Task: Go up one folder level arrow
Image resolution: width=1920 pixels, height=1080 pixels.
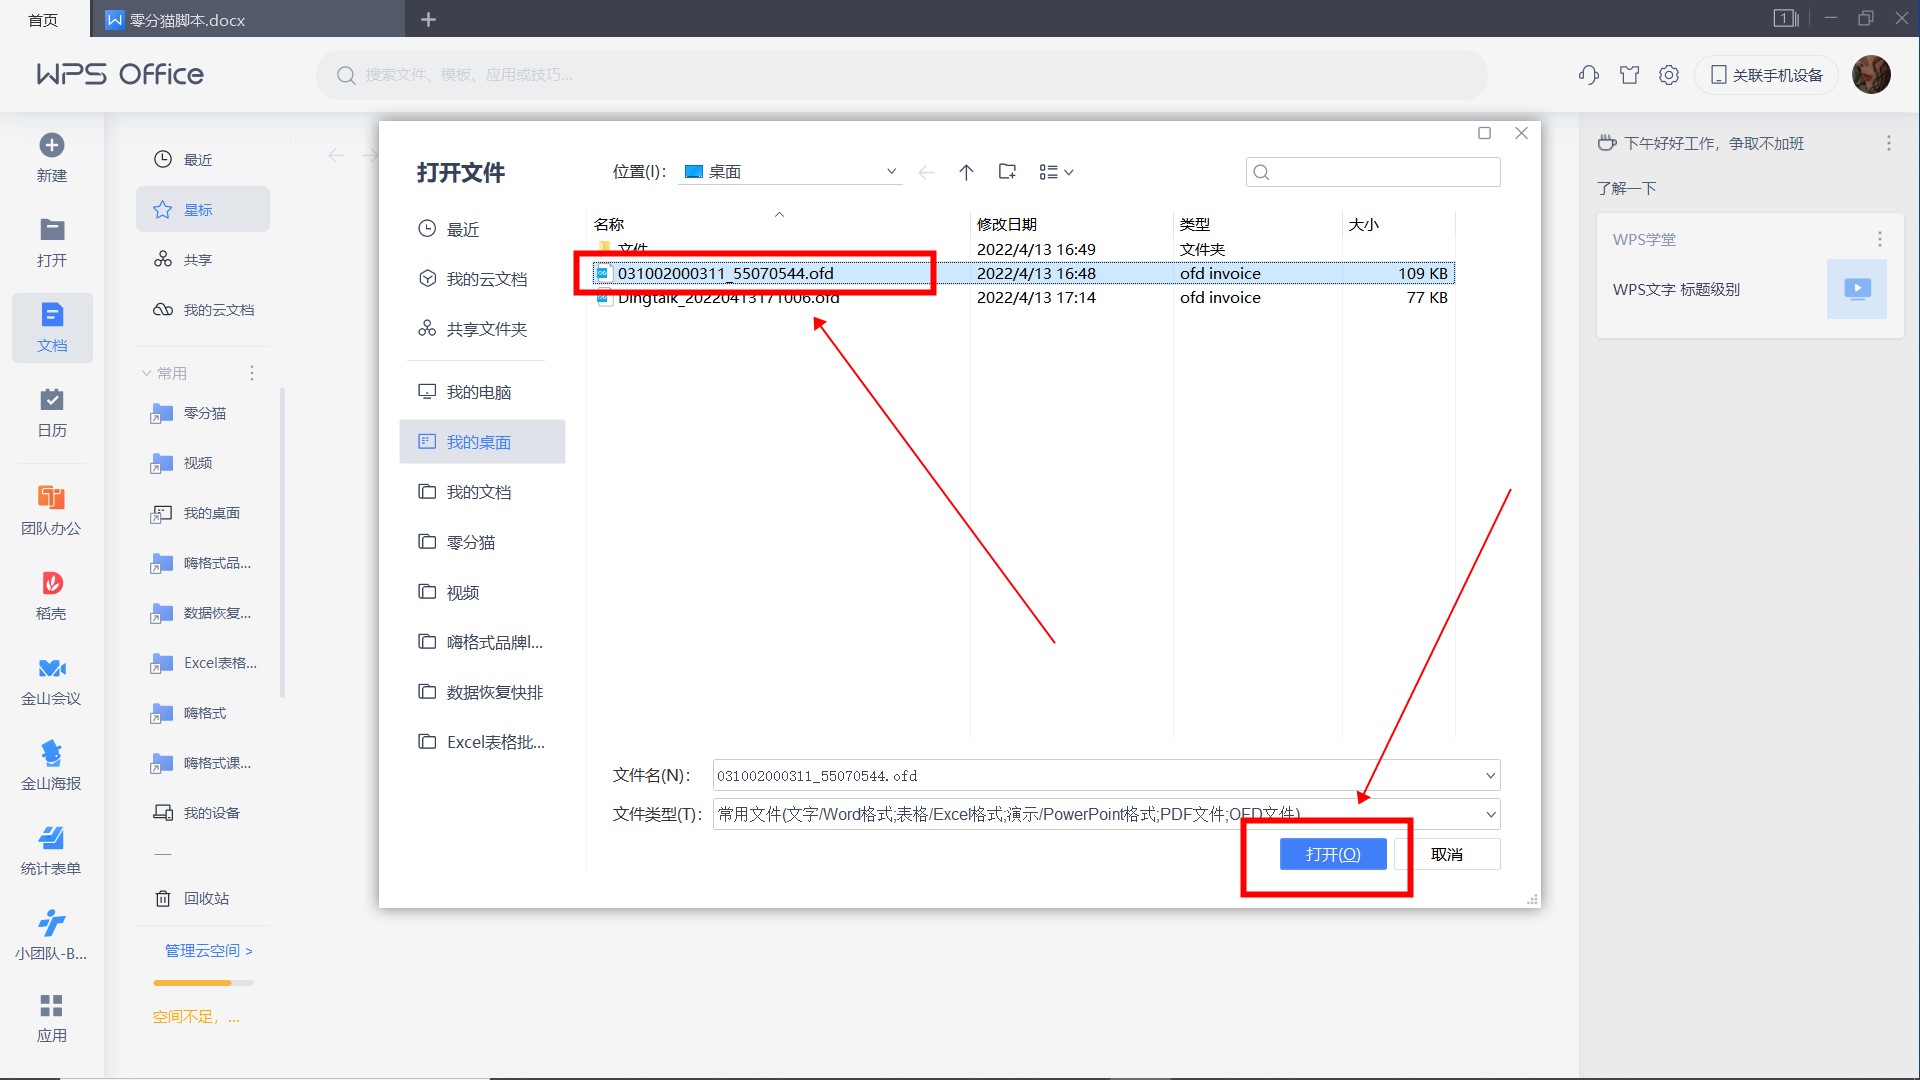Action: [966, 172]
